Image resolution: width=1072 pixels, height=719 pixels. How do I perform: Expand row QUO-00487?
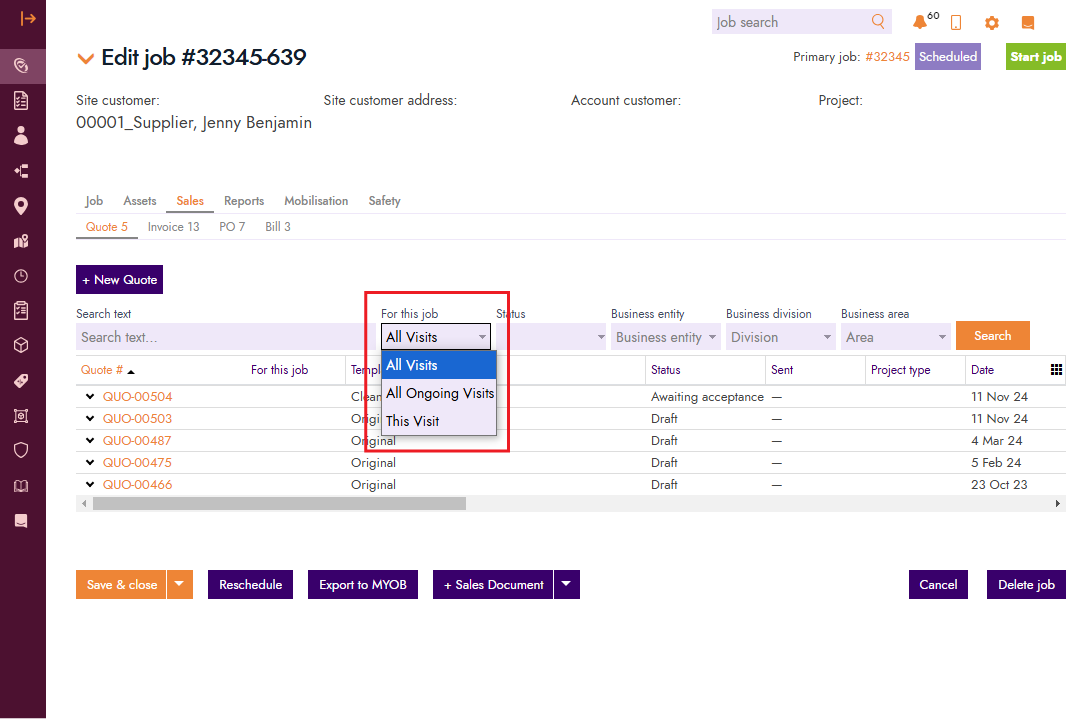coord(90,440)
